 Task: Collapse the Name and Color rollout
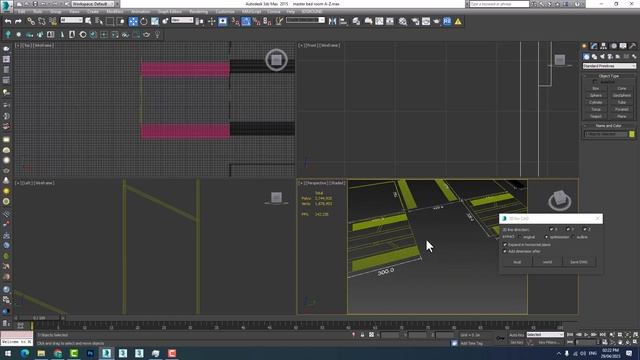click(609, 126)
